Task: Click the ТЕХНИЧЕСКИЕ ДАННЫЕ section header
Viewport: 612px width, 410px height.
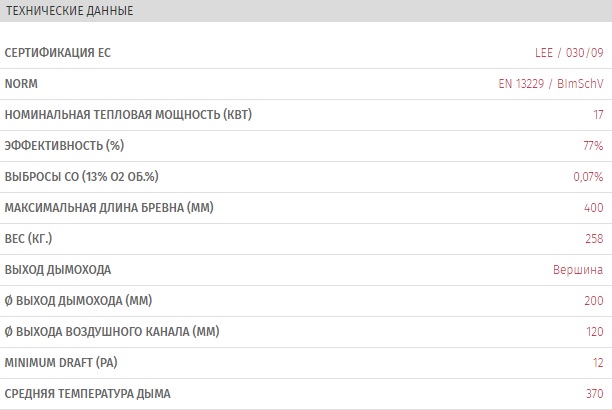Action: point(69,11)
